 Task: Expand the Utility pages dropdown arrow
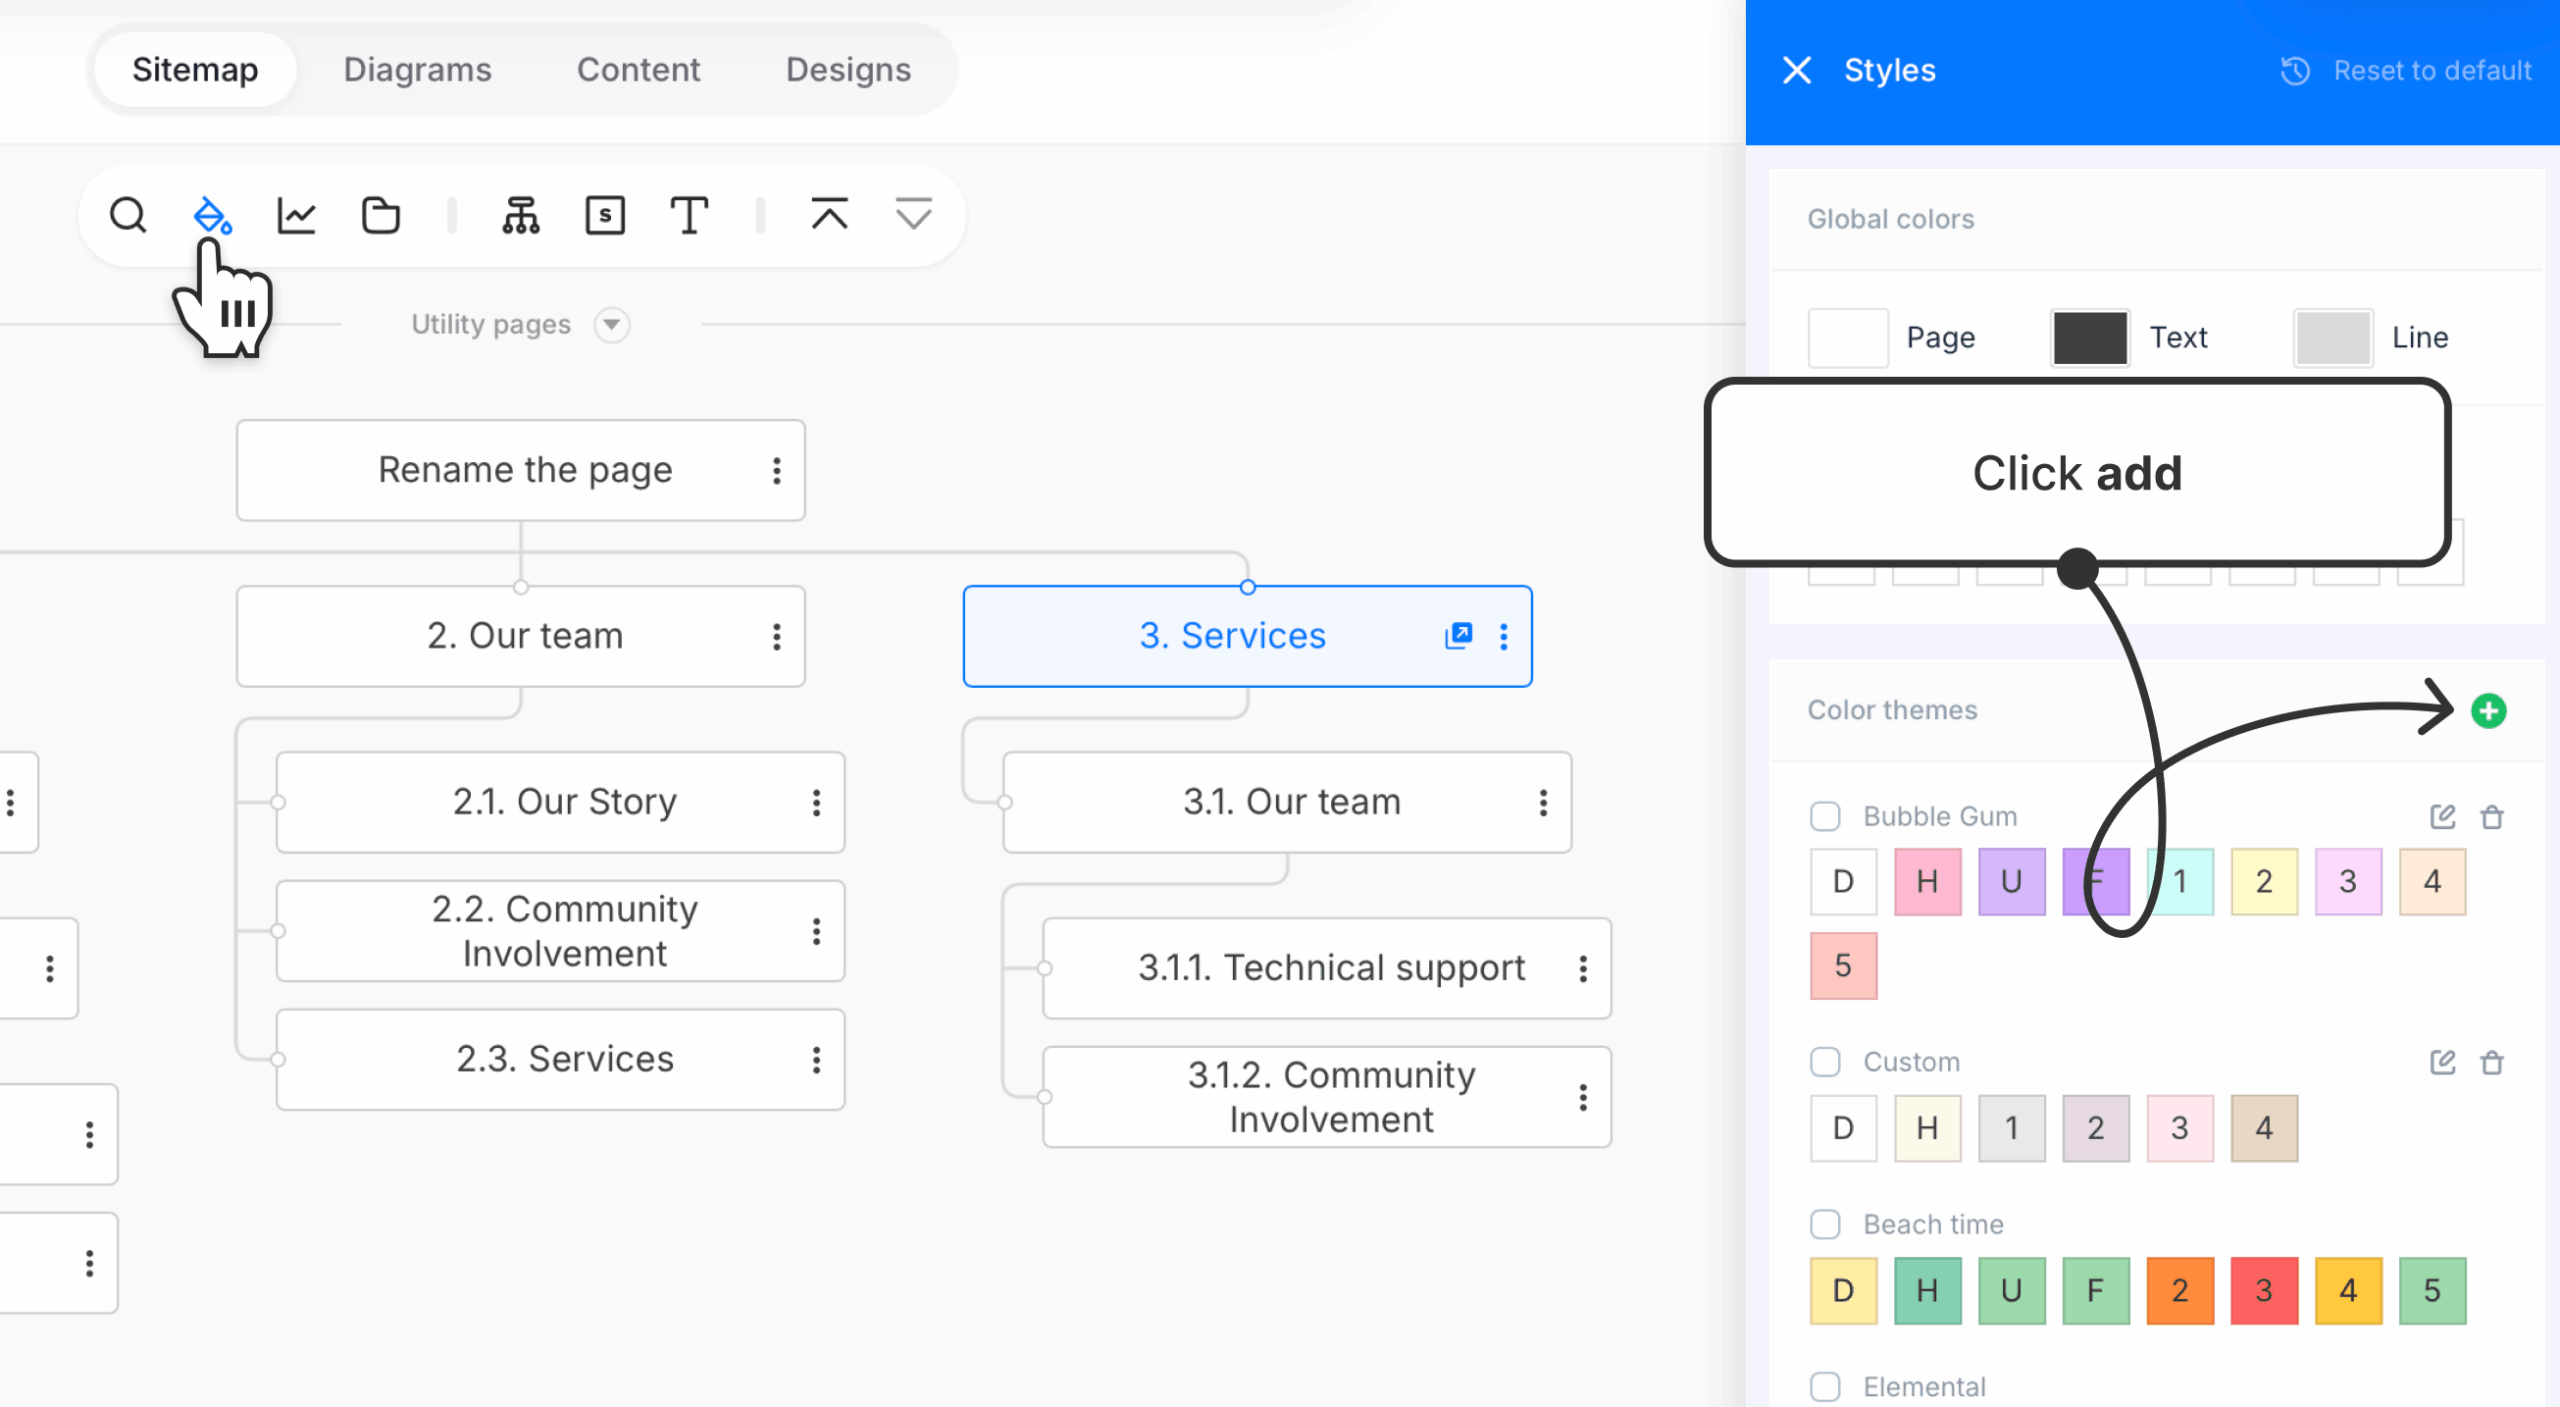point(612,325)
